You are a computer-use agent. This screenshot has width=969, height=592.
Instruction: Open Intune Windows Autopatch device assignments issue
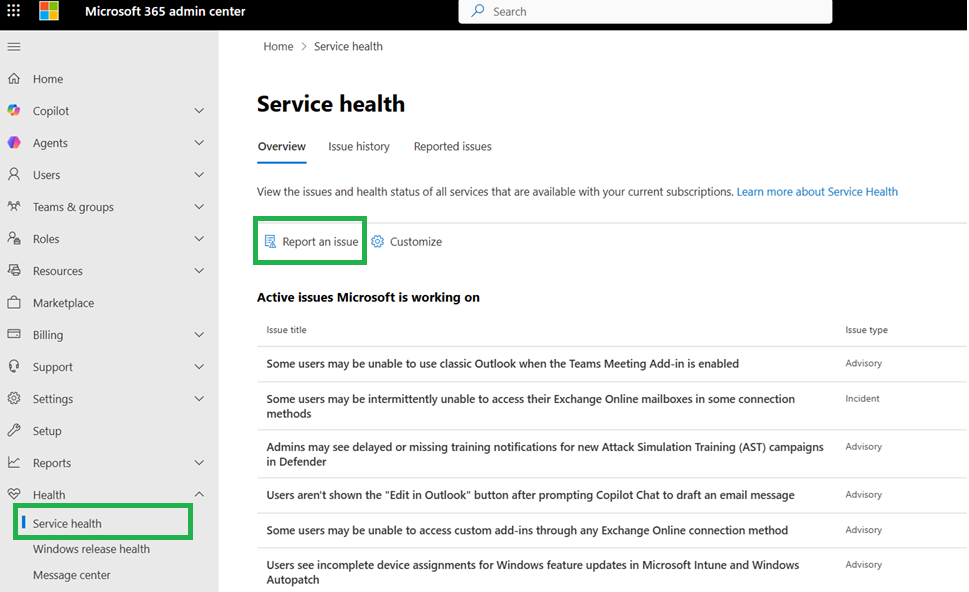[533, 572]
